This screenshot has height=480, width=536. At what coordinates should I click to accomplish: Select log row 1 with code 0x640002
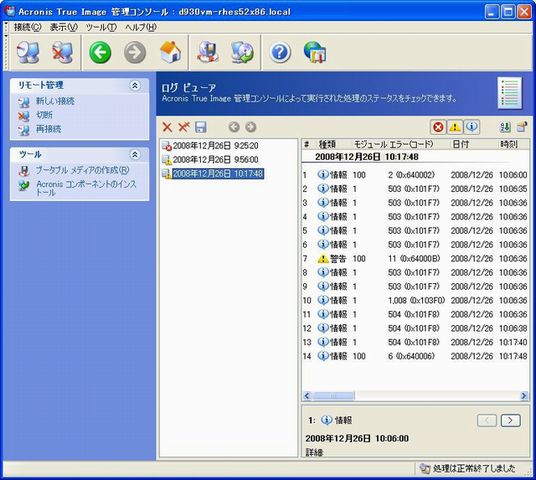point(415,175)
